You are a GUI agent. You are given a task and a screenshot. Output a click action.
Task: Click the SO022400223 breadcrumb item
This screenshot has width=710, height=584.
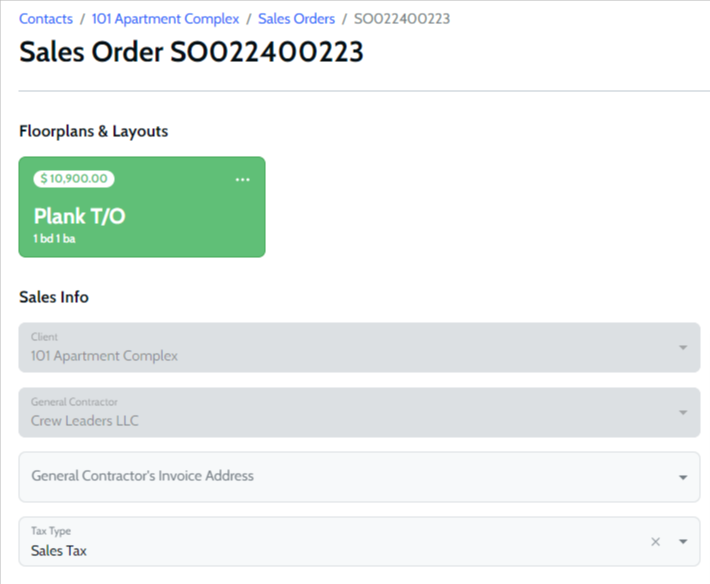click(408, 19)
